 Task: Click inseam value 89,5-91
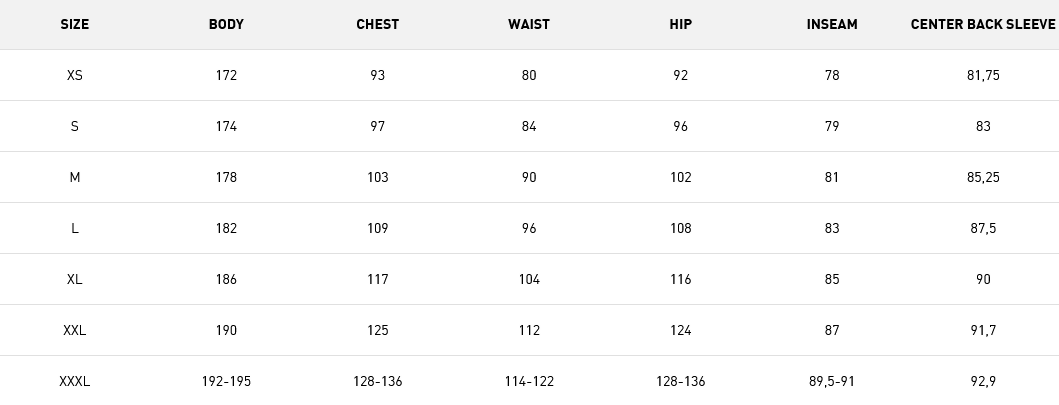[x=832, y=381]
